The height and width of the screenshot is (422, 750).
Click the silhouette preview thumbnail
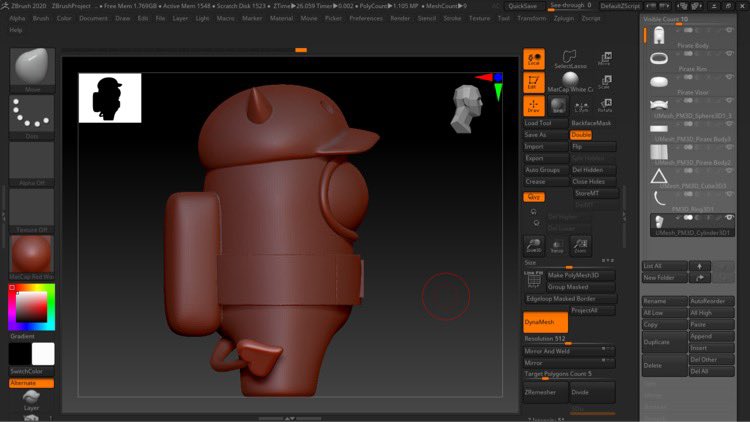[x=110, y=98]
